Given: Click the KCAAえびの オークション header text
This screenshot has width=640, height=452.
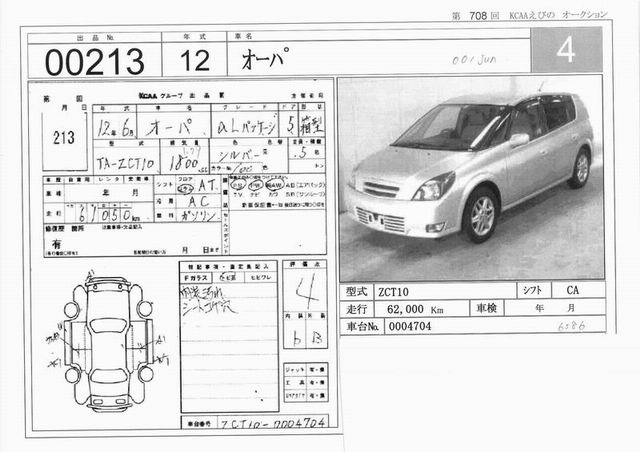Looking at the screenshot, I should pos(558,15).
